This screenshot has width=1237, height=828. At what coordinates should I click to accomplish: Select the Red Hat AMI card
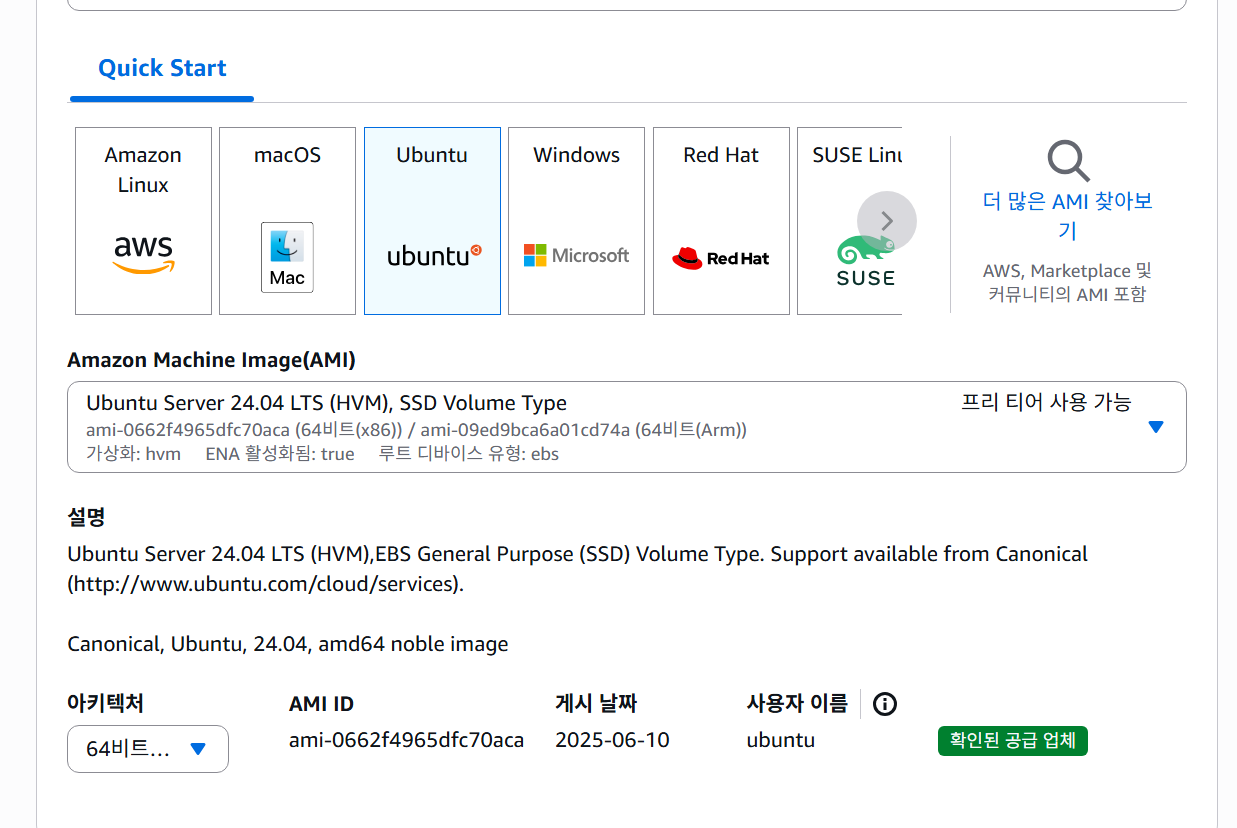point(721,221)
